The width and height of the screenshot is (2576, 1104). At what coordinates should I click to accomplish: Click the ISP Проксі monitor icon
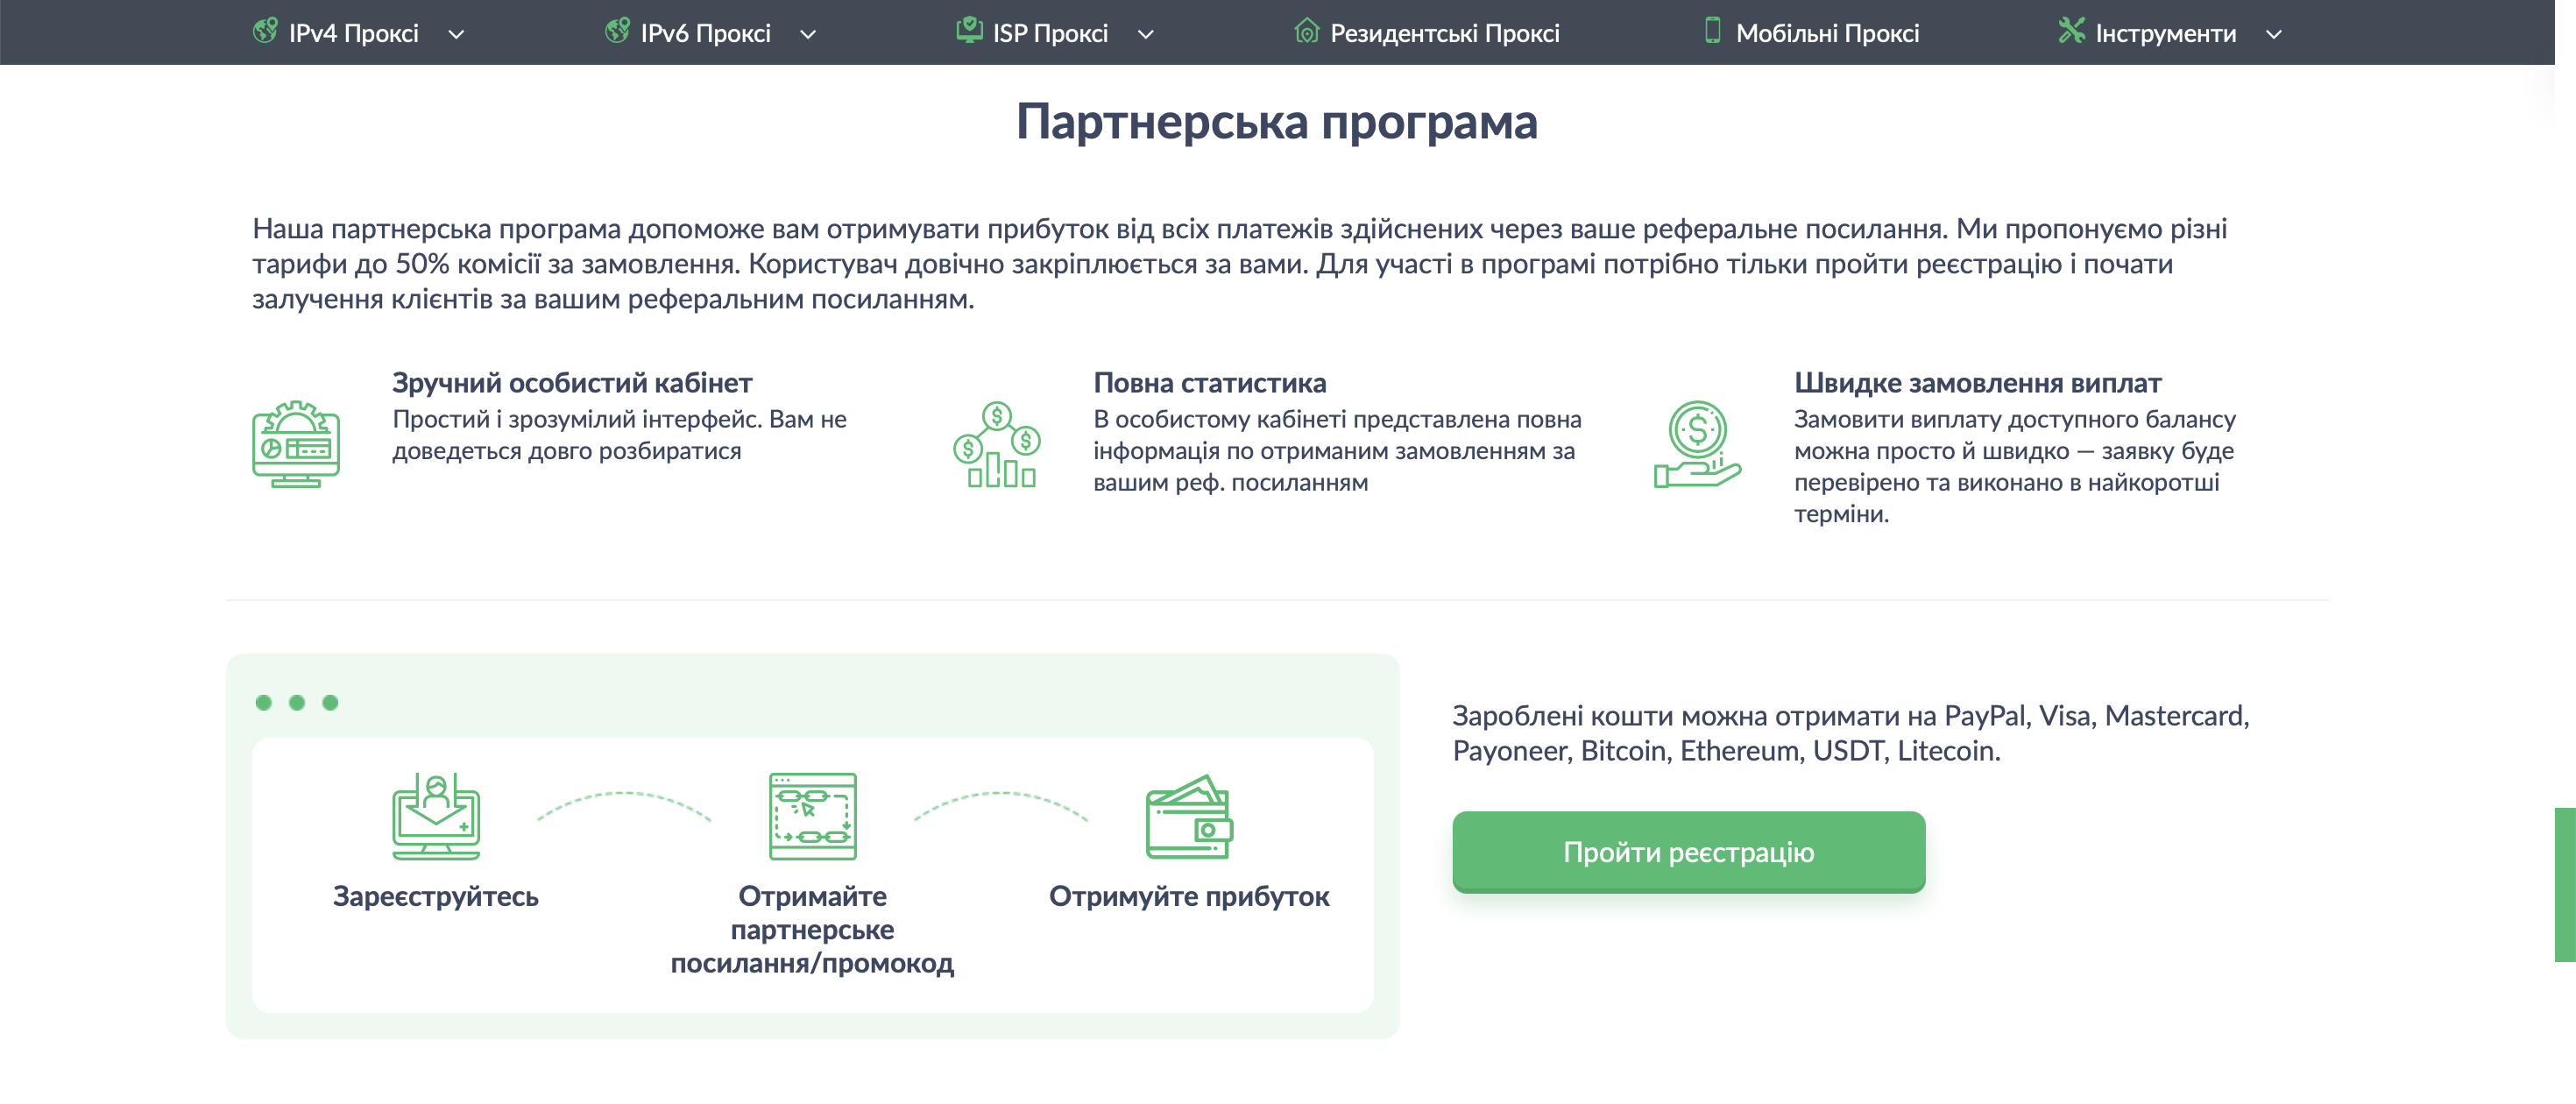click(969, 31)
